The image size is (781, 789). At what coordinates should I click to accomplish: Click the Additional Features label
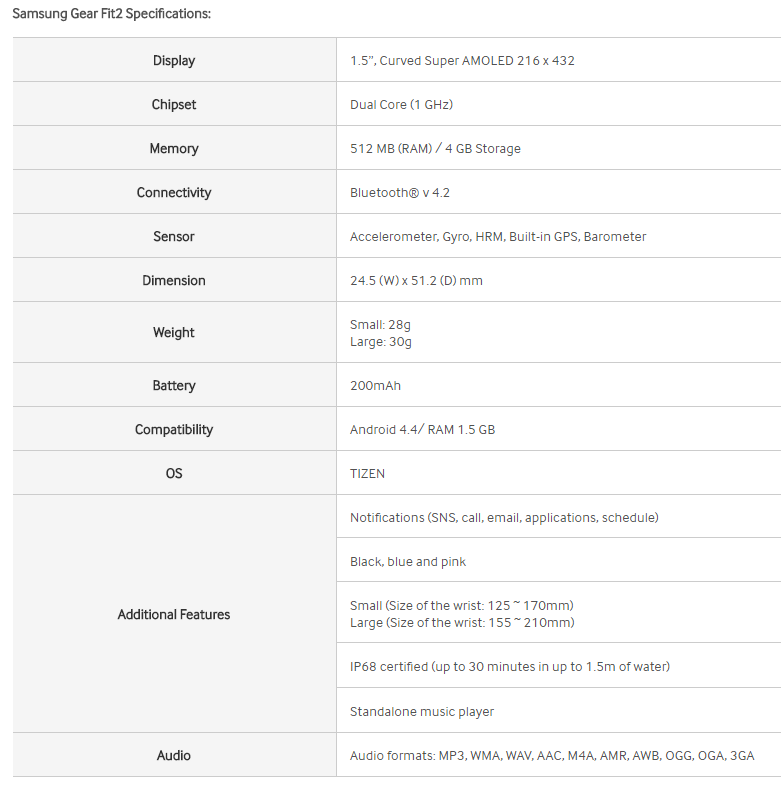pyautogui.click(x=174, y=615)
